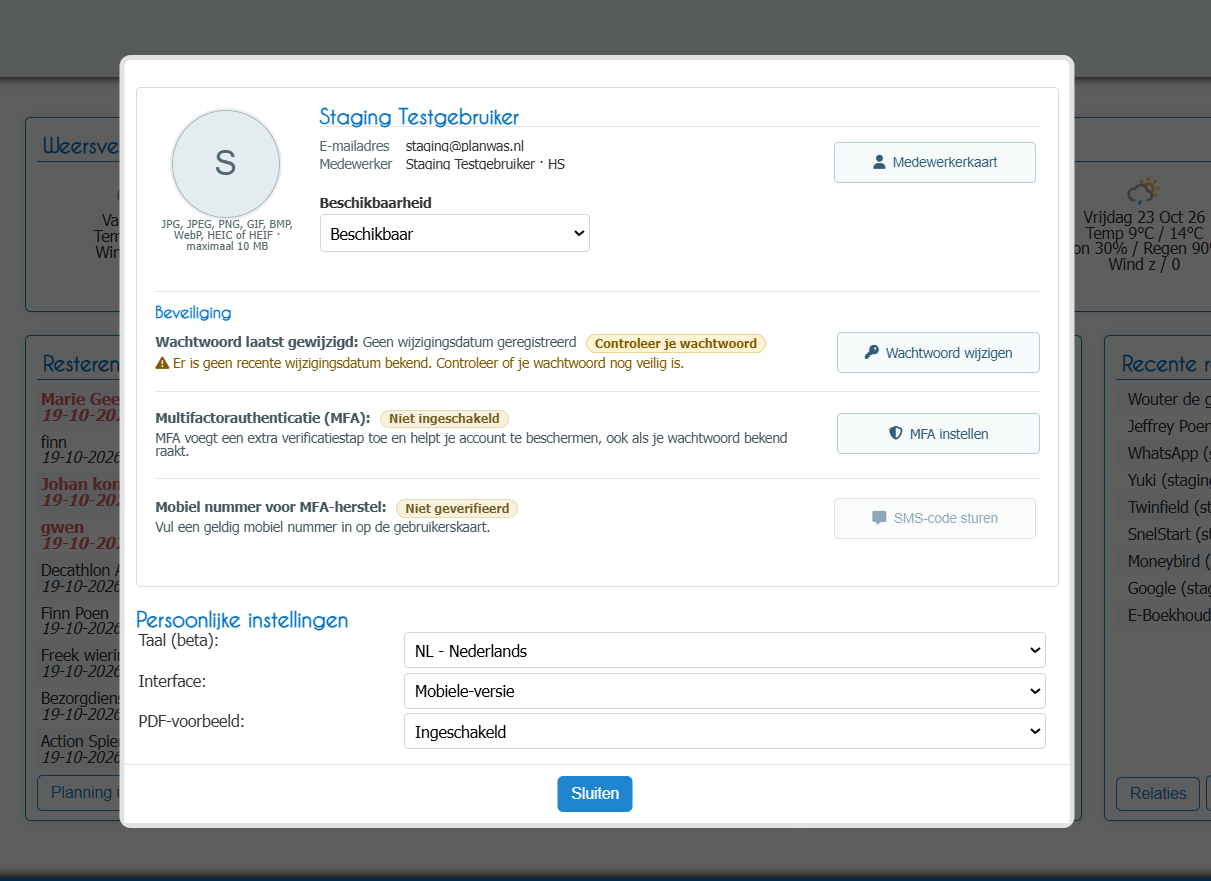Image resolution: width=1211 pixels, height=881 pixels.
Task: Click the Beveiliging section heading
Action: tap(193, 312)
